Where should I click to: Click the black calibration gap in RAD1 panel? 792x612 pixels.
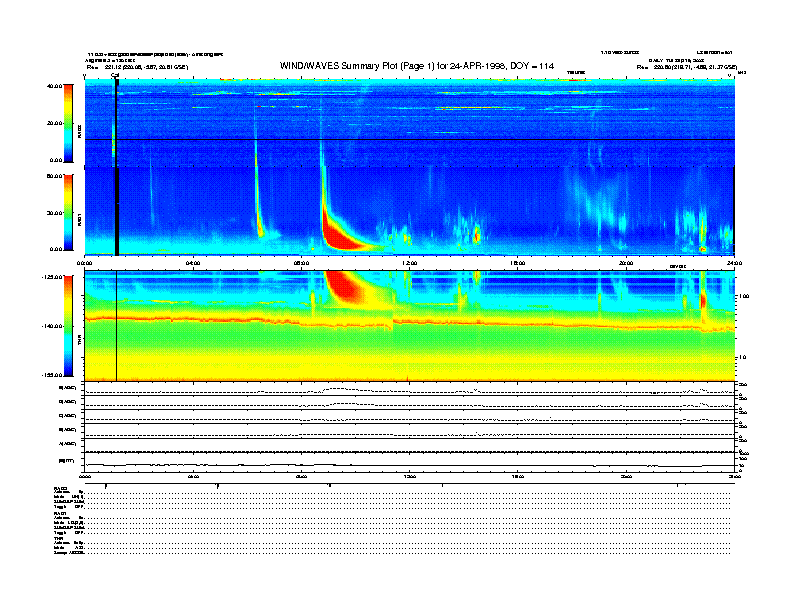(117, 211)
